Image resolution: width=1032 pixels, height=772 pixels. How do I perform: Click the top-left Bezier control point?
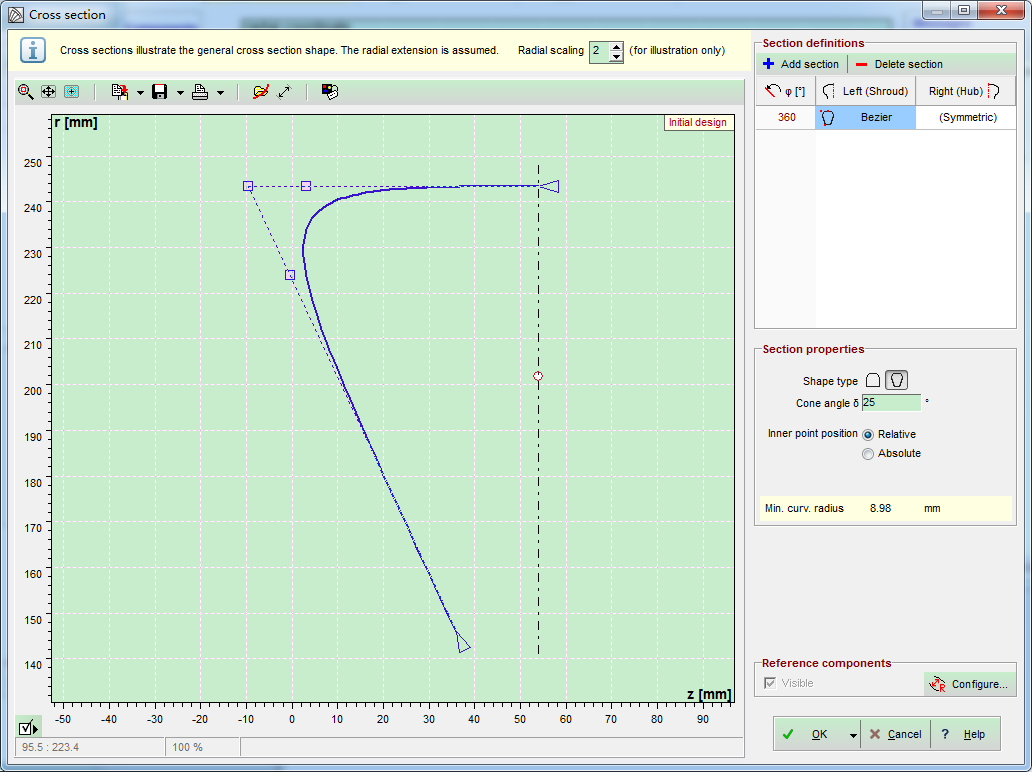point(248,186)
